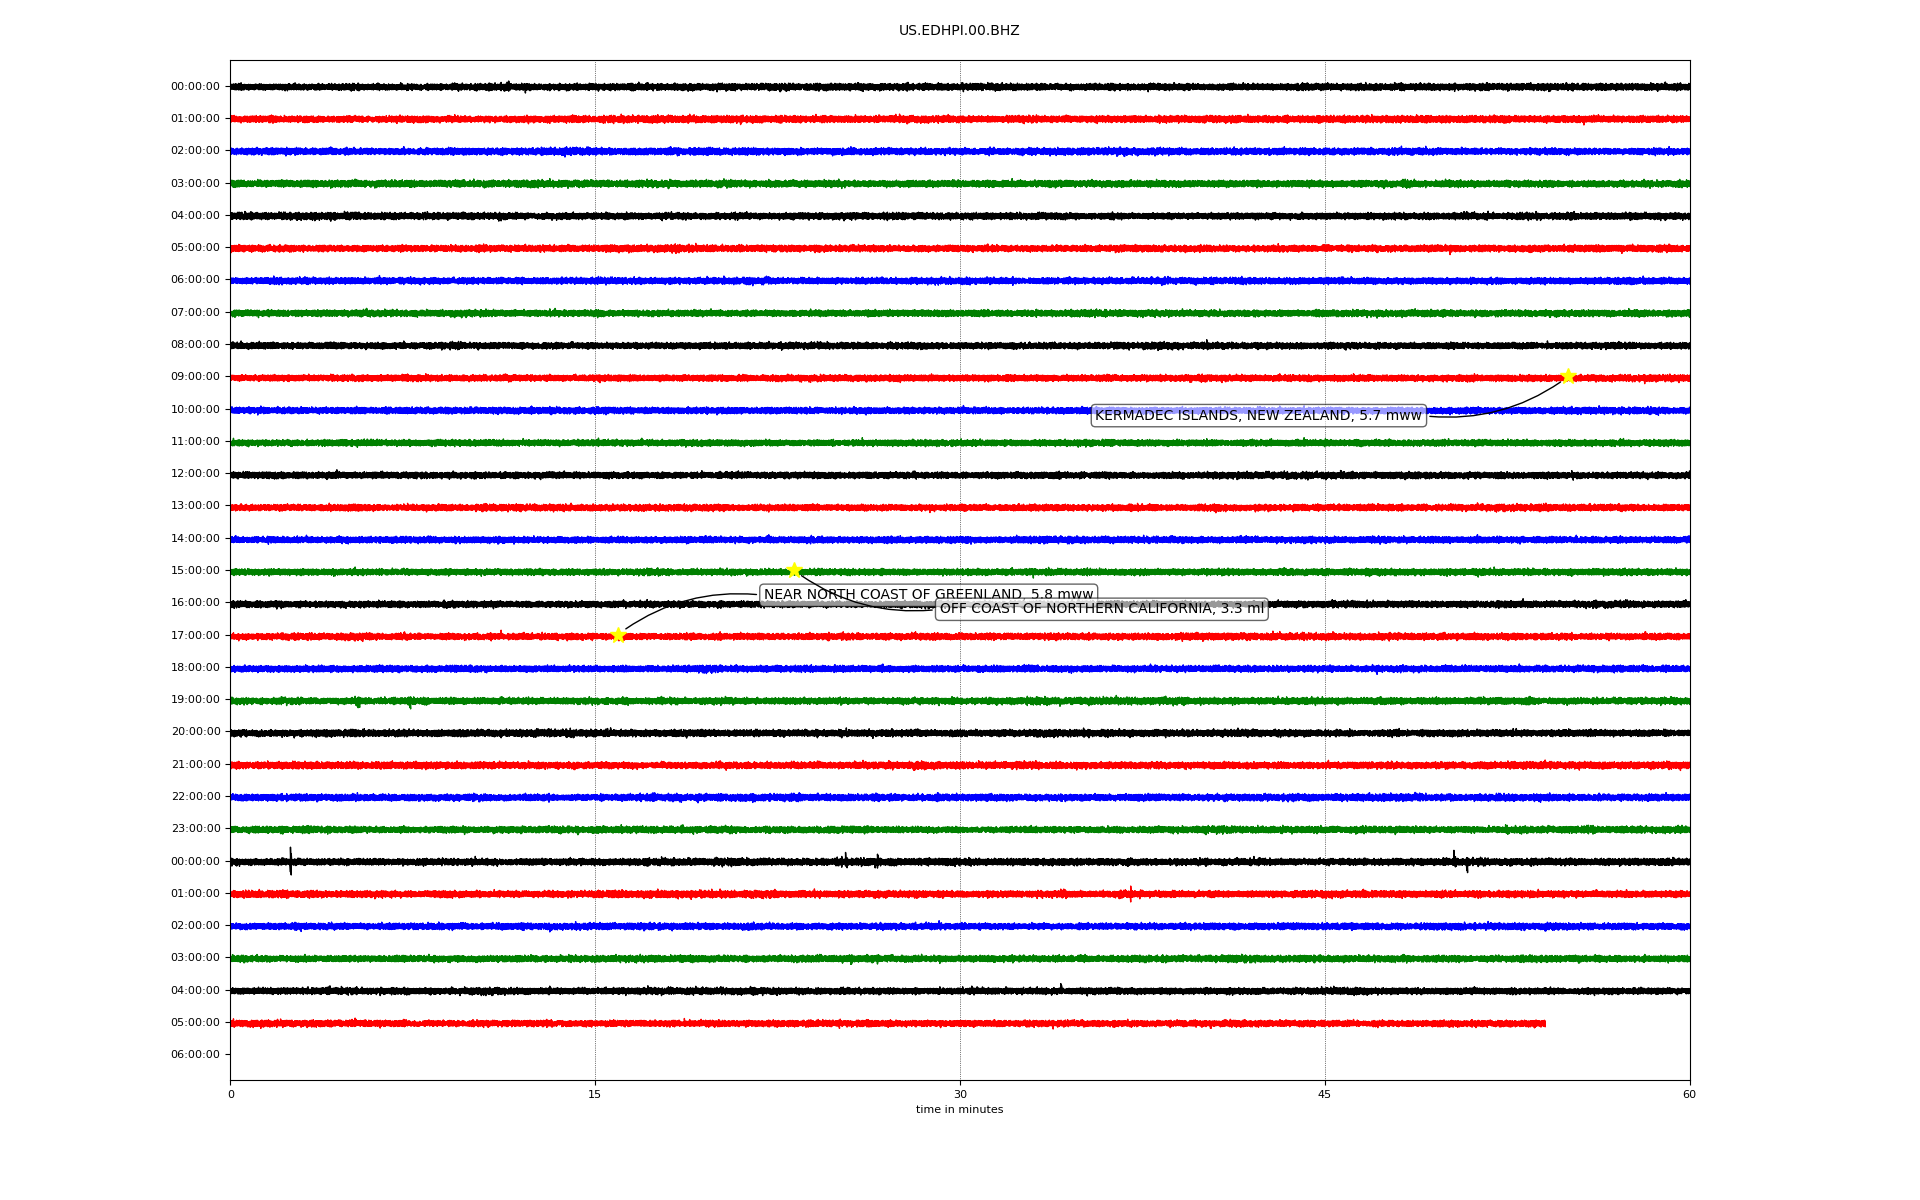Click the plot title US.EDHPI.00.BHZ
Viewport: 1920px width, 1200px height.
959,31
